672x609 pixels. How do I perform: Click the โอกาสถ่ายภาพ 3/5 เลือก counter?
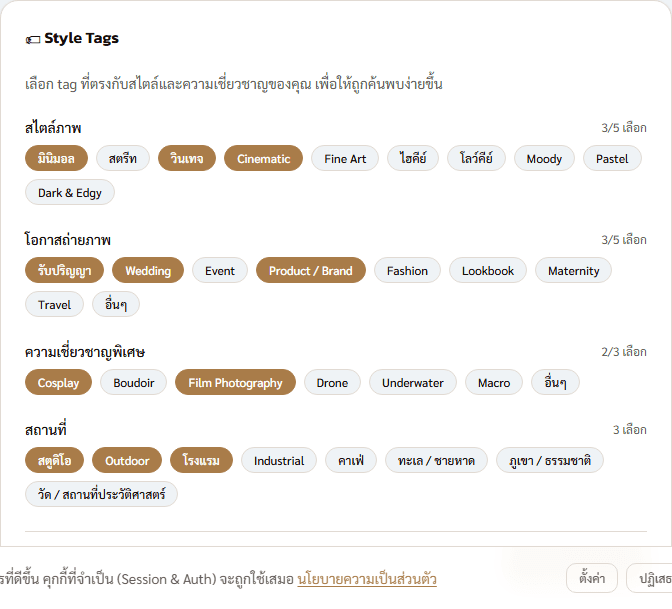pos(624,240)
